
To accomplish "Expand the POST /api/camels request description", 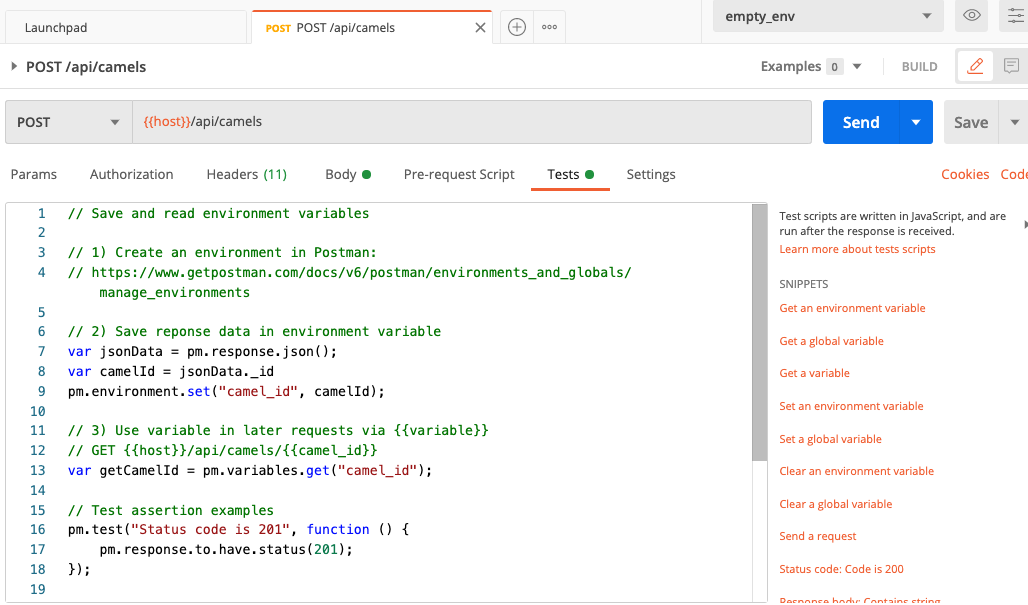I will coord(14,66).
